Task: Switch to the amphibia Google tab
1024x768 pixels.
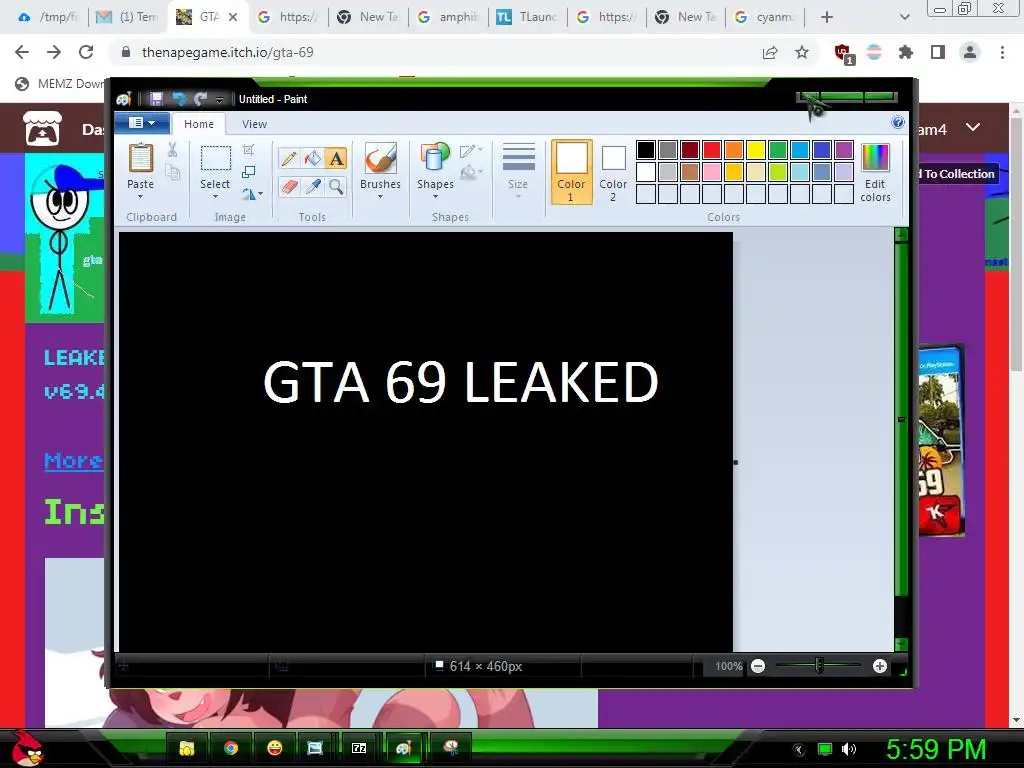Action: tap(448, 17)
